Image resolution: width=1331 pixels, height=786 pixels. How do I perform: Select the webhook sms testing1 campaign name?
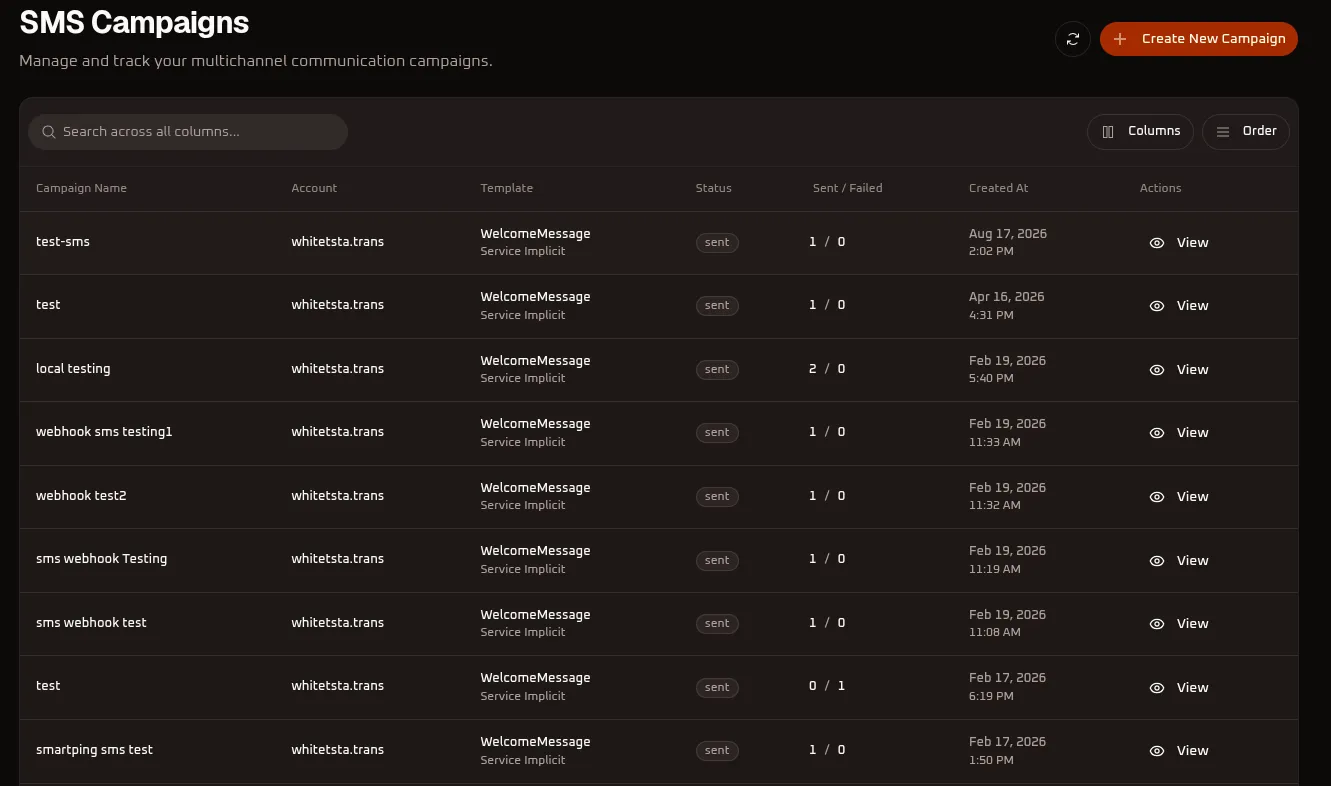(104, 432)
